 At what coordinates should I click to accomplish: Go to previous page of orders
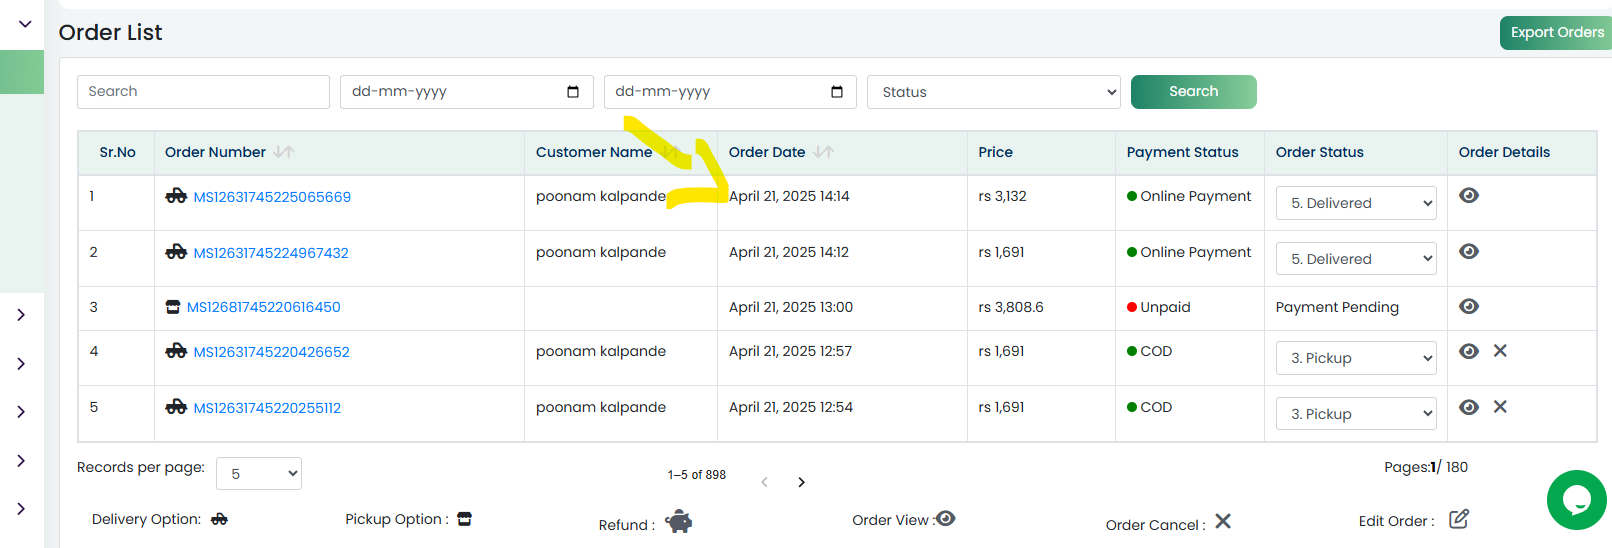(x=765, y=482)
